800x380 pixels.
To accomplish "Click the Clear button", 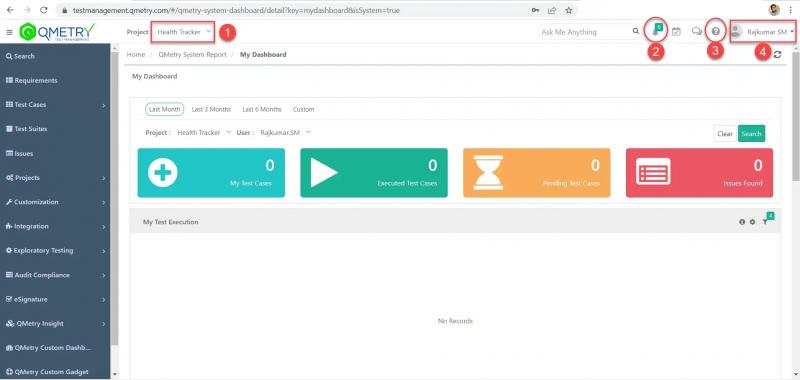I will [725, 134].
